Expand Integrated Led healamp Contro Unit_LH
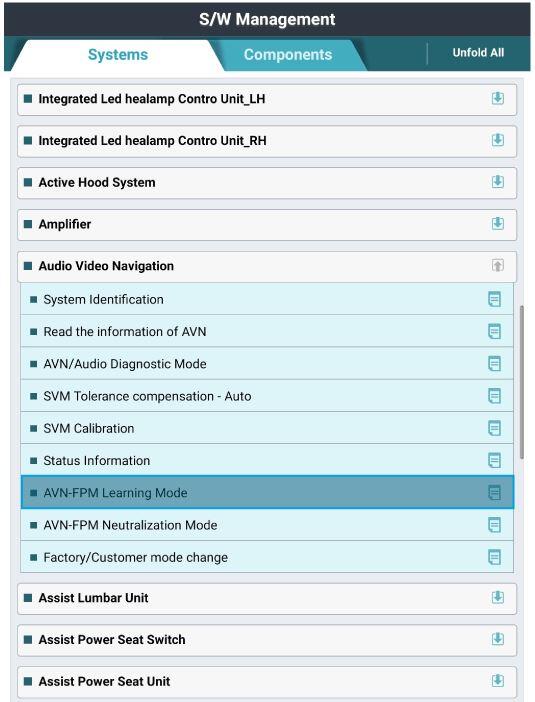 click(498, 98)
